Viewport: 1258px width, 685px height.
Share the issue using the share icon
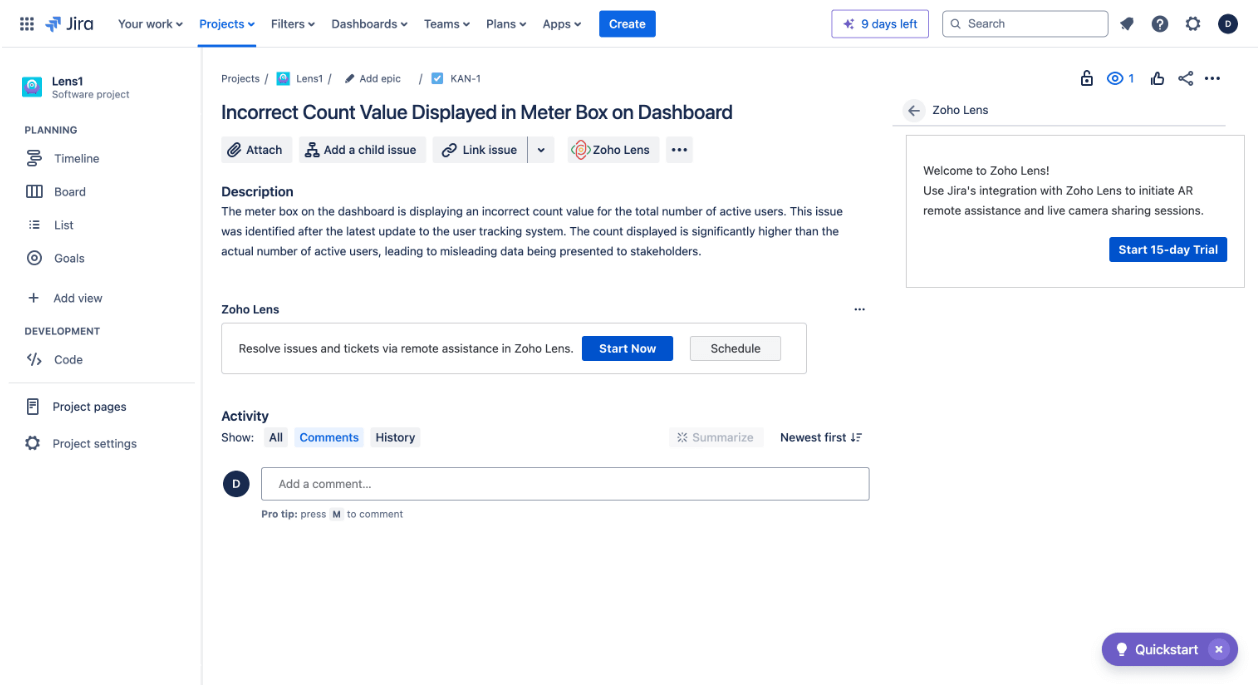tap(1185, 77)
